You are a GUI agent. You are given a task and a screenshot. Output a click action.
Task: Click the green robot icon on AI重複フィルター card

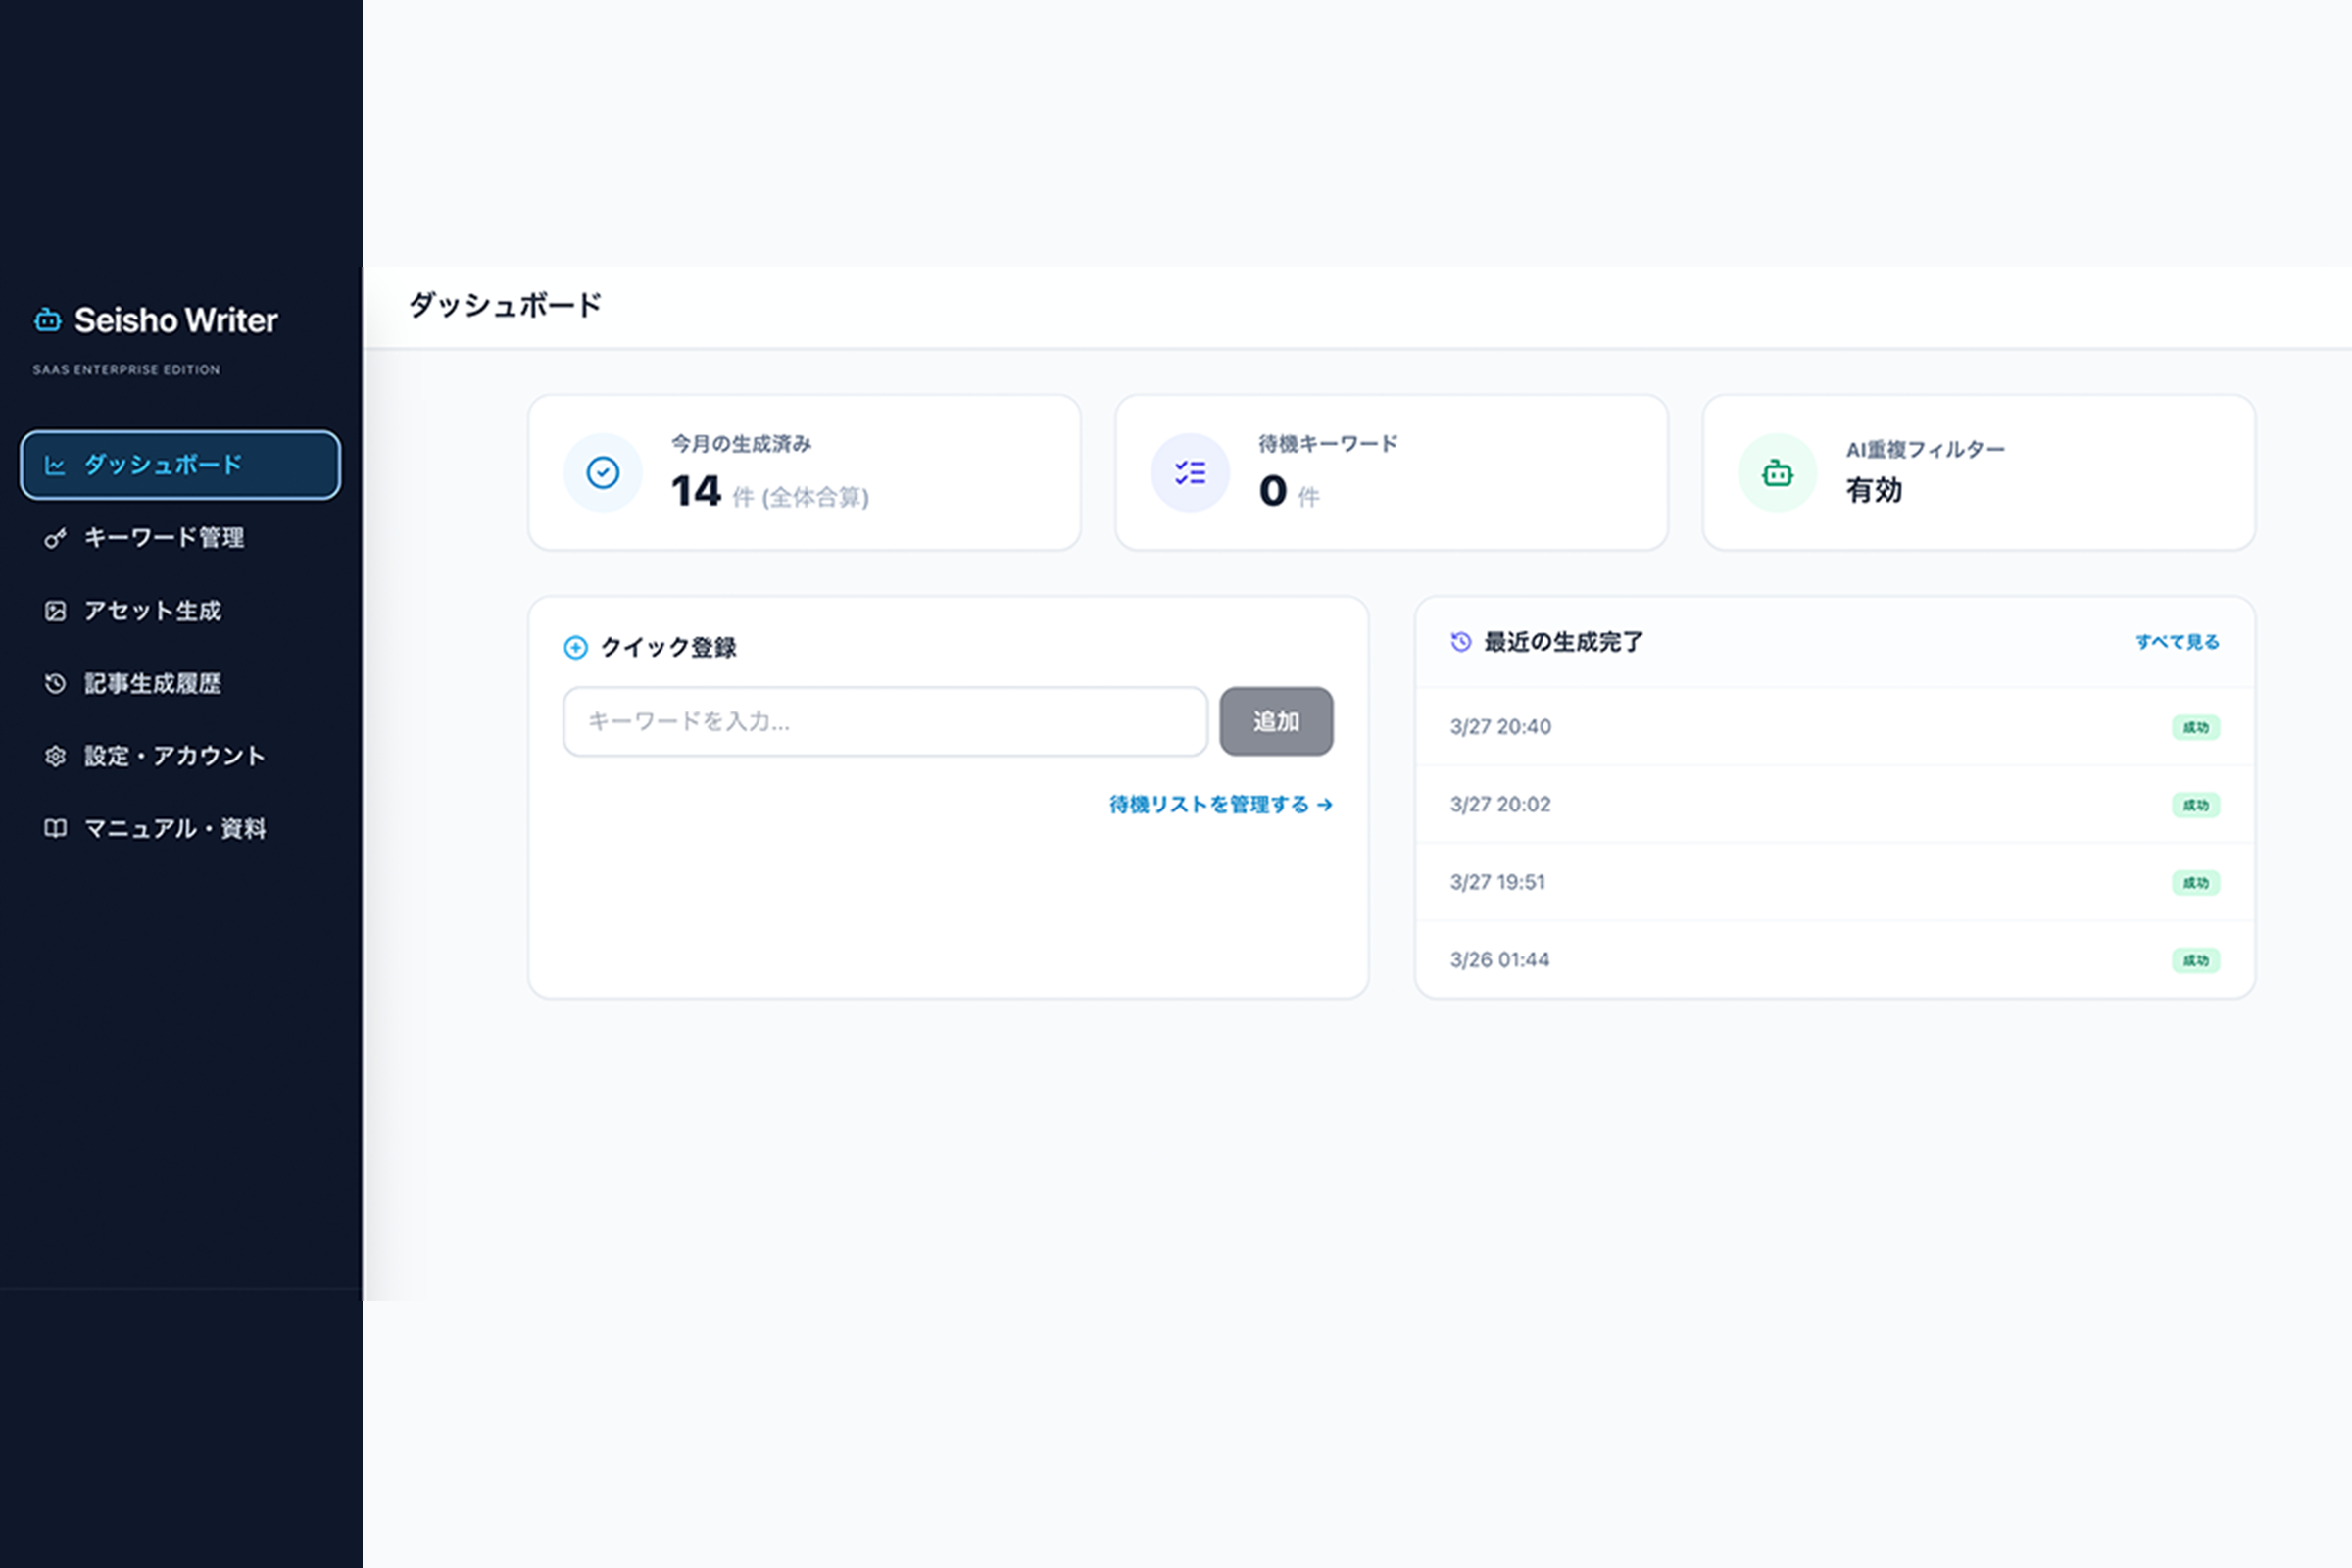1776,472
